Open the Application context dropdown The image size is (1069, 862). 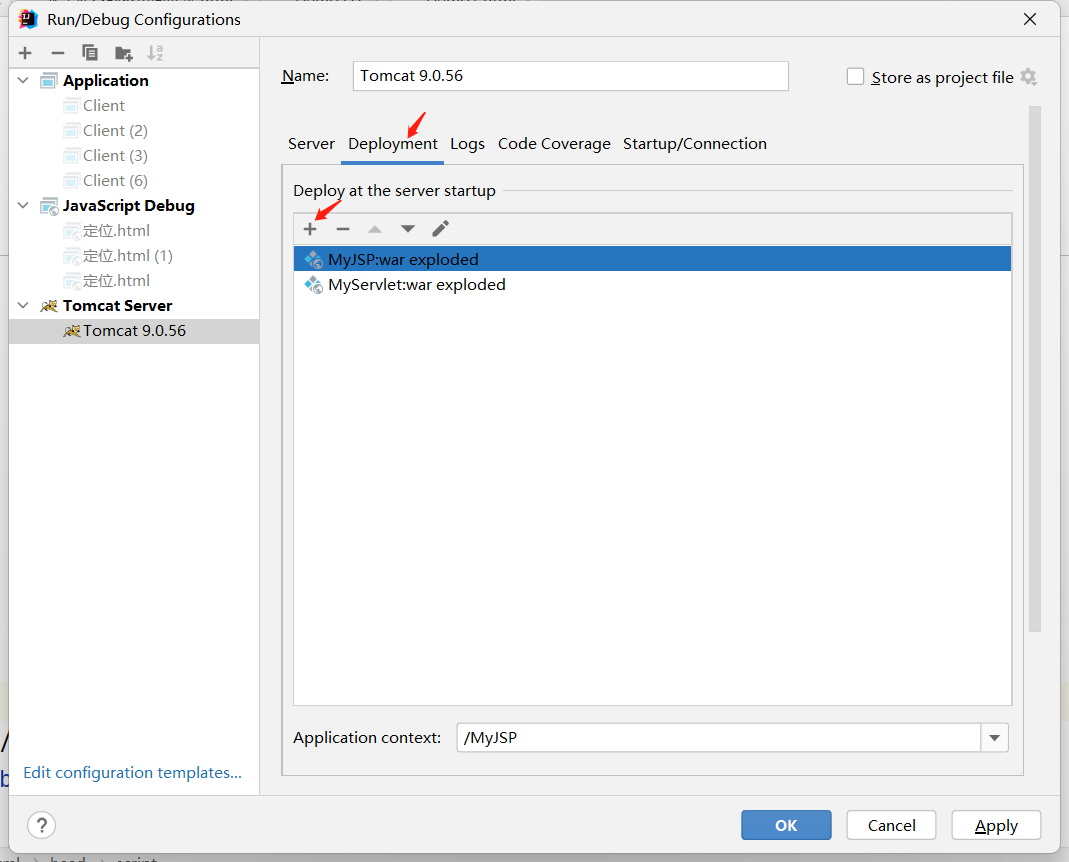click(995, 738)
